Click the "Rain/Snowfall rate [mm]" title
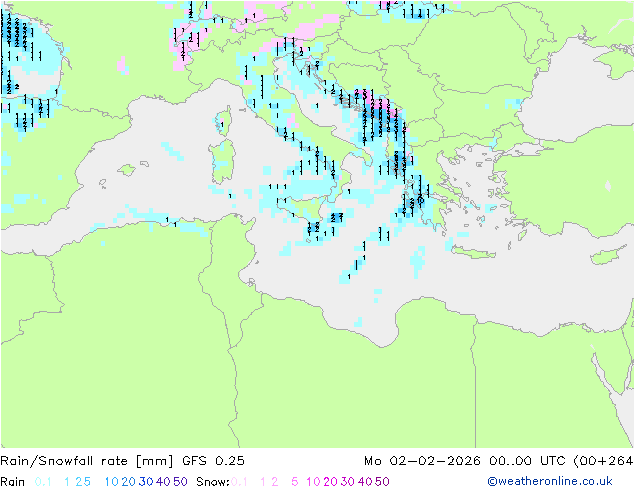This screenshot has height=490, width=634. [87, 461]
